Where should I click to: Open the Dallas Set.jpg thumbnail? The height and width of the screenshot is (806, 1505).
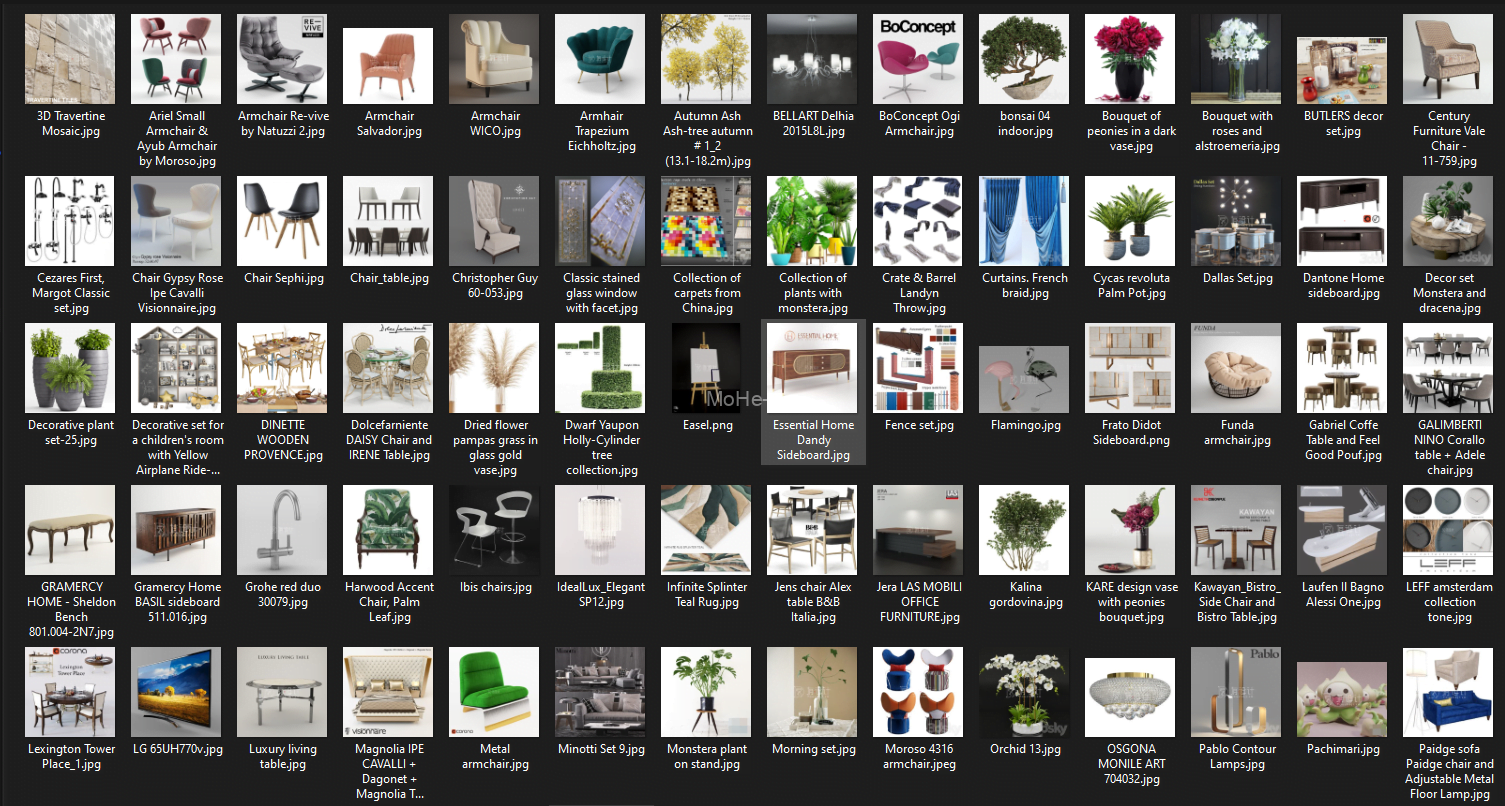pyautogui.click(x=1236, y=221)
